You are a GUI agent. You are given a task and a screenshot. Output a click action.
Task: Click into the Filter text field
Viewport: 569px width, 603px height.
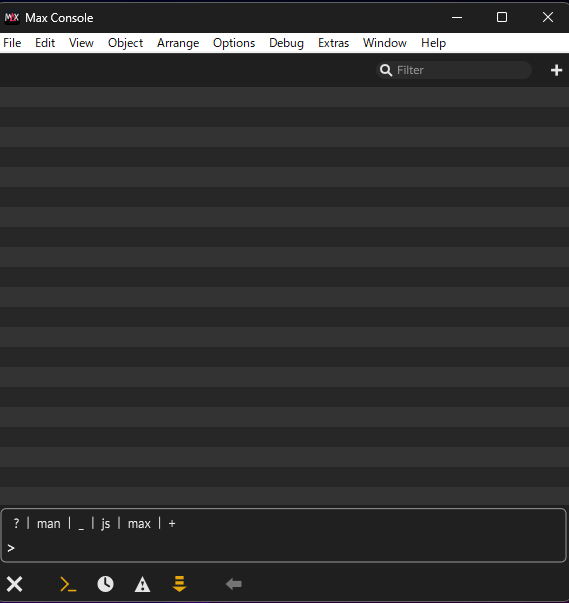point(454,70)
